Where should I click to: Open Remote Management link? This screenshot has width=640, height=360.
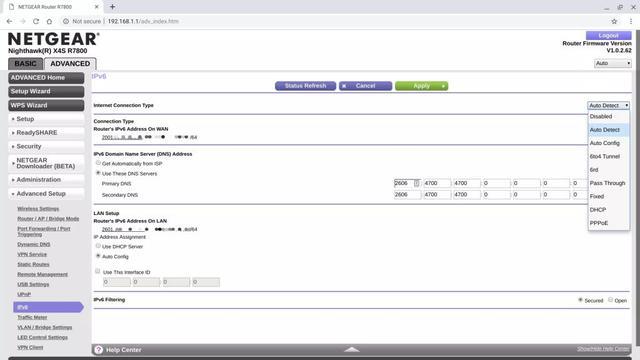click(42, 274)
